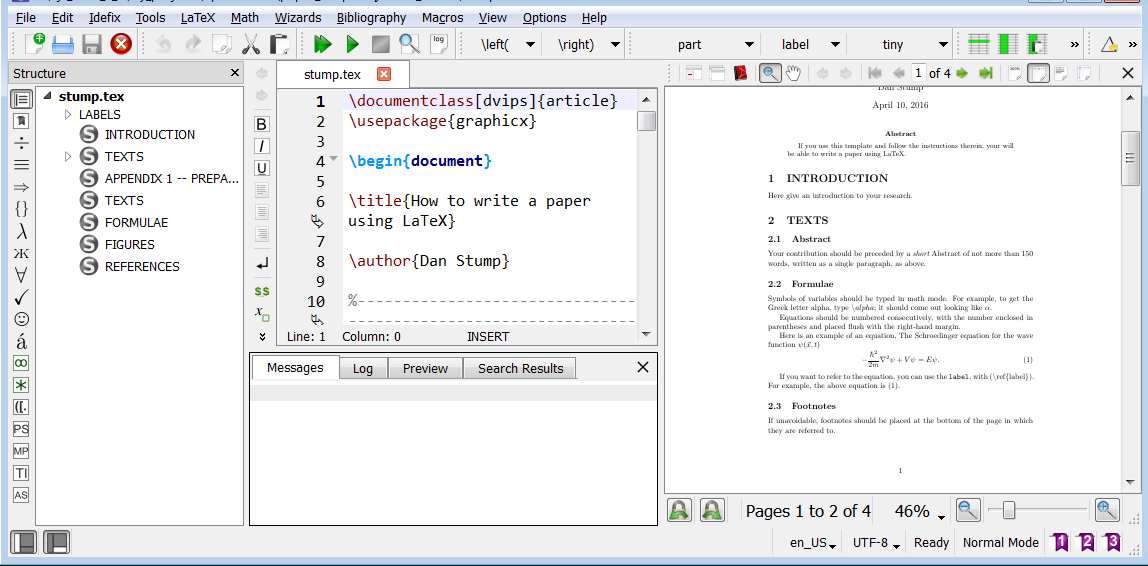Save the file with the floppy icon
The image size is (1148, 566).
(x=92, y=44)
